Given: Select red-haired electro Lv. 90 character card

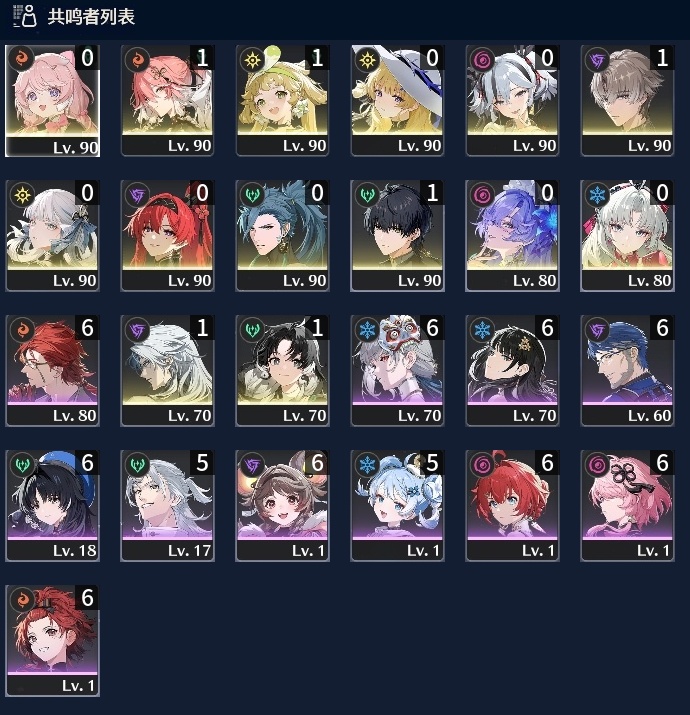Looking at the screenshot, I should tap(167, 235).
